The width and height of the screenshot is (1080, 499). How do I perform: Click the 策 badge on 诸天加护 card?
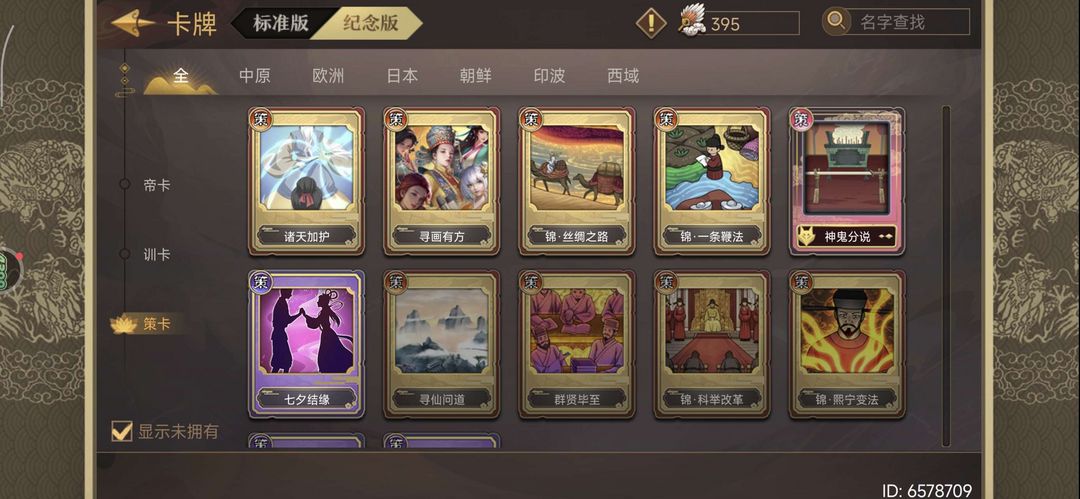pos(261,119)
